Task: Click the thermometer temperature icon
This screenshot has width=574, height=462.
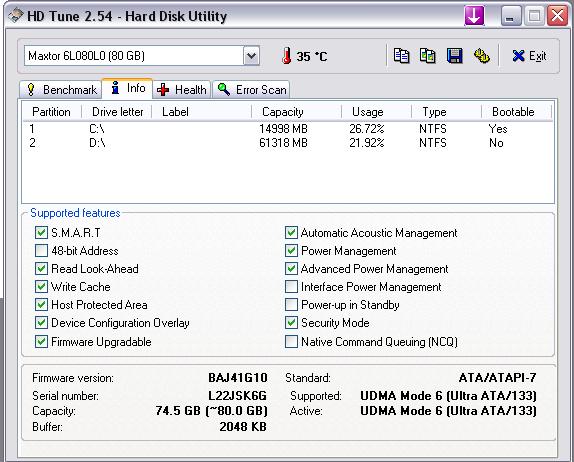Action: (x=287, y=56)
